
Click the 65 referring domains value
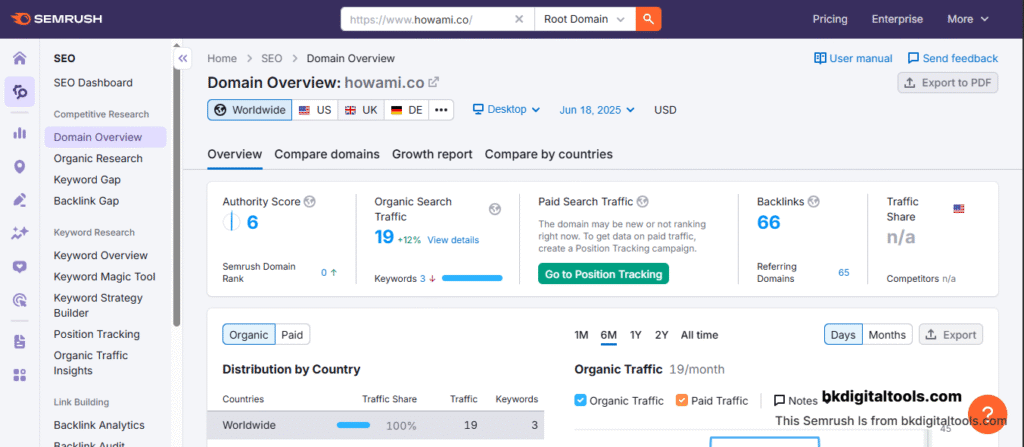click(x=844, y=273)
